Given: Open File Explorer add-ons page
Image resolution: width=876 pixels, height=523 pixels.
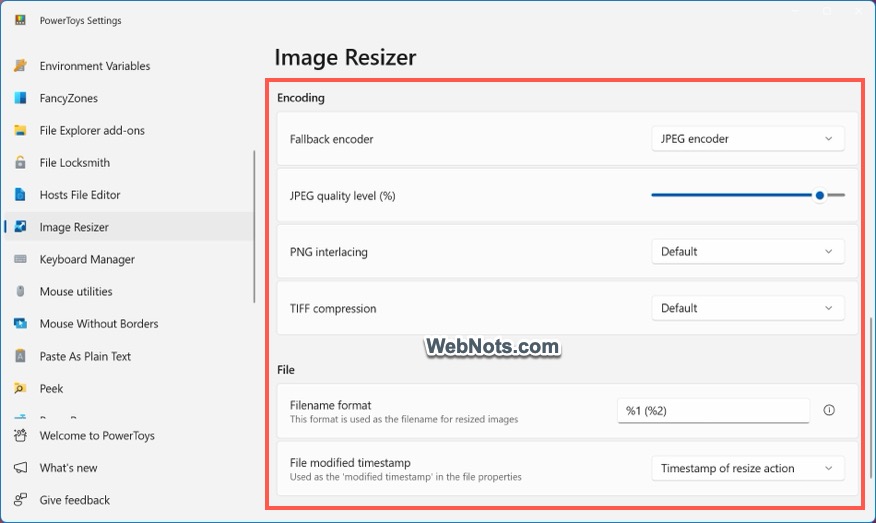Looking at the screenshot, I should pos(128,130).
